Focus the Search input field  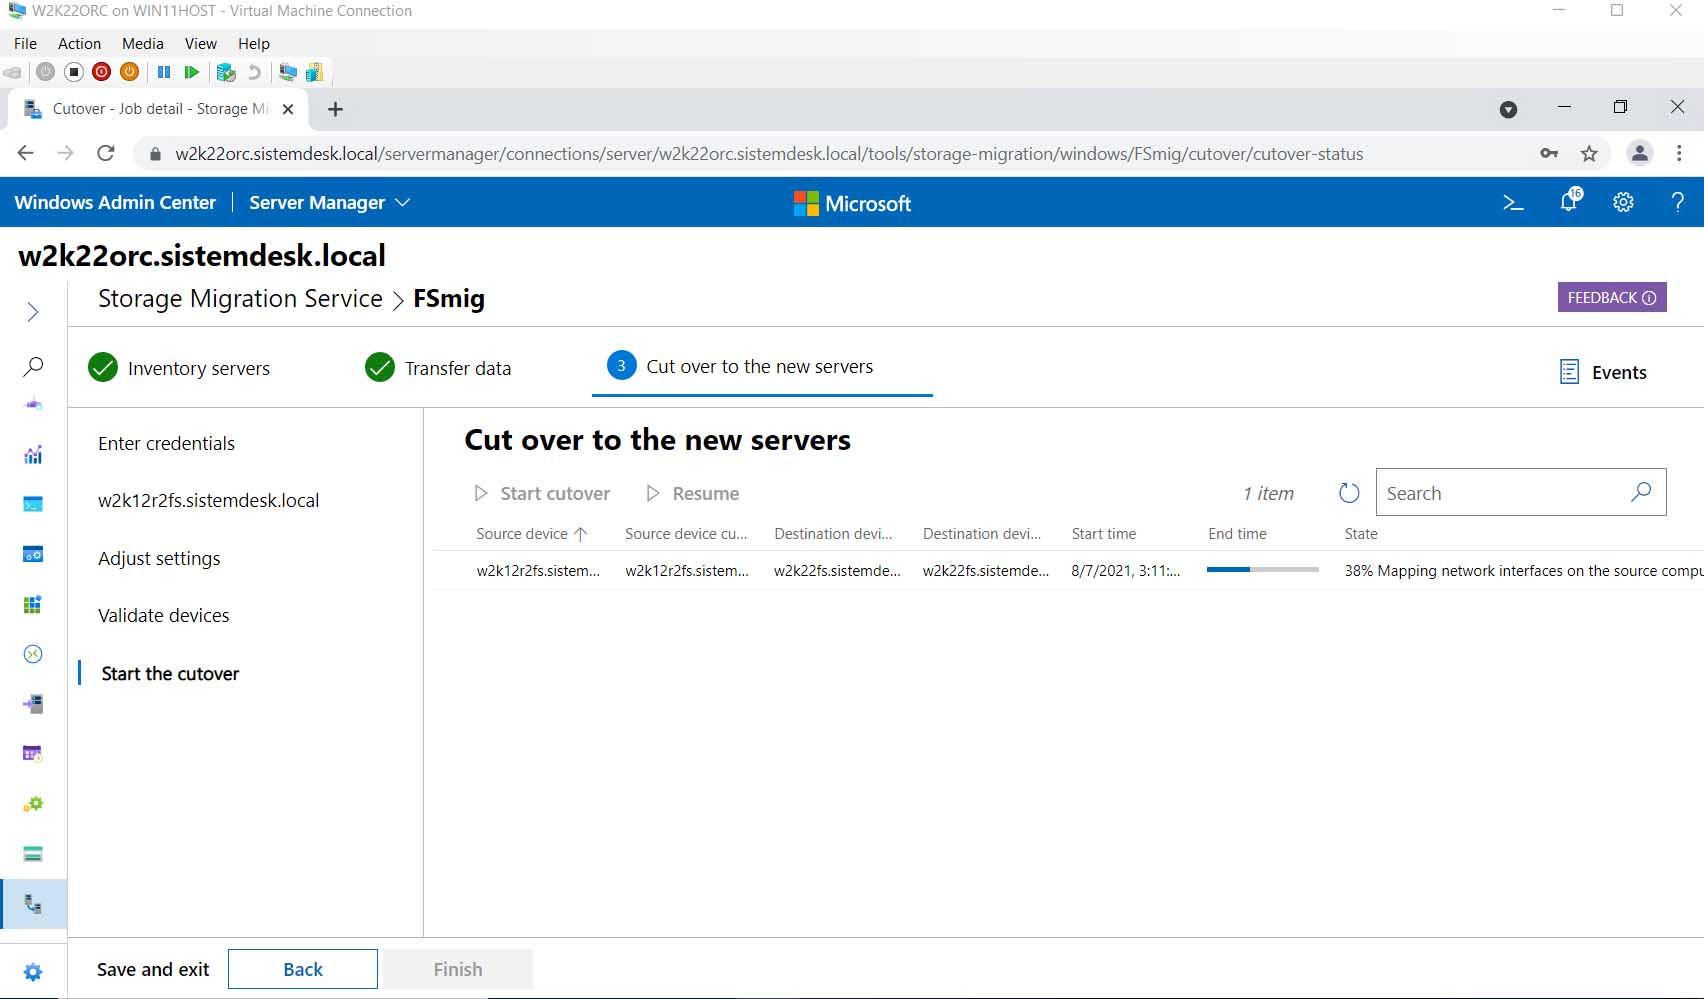coord(1521,492)
